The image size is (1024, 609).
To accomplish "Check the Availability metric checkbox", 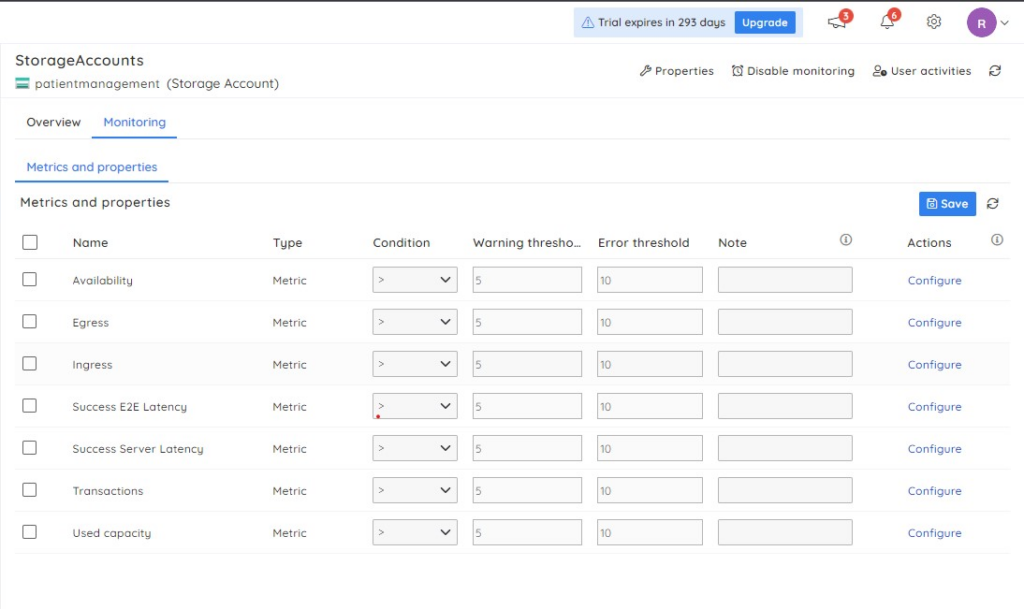I will pyautogui.click(x=30, y=280).
